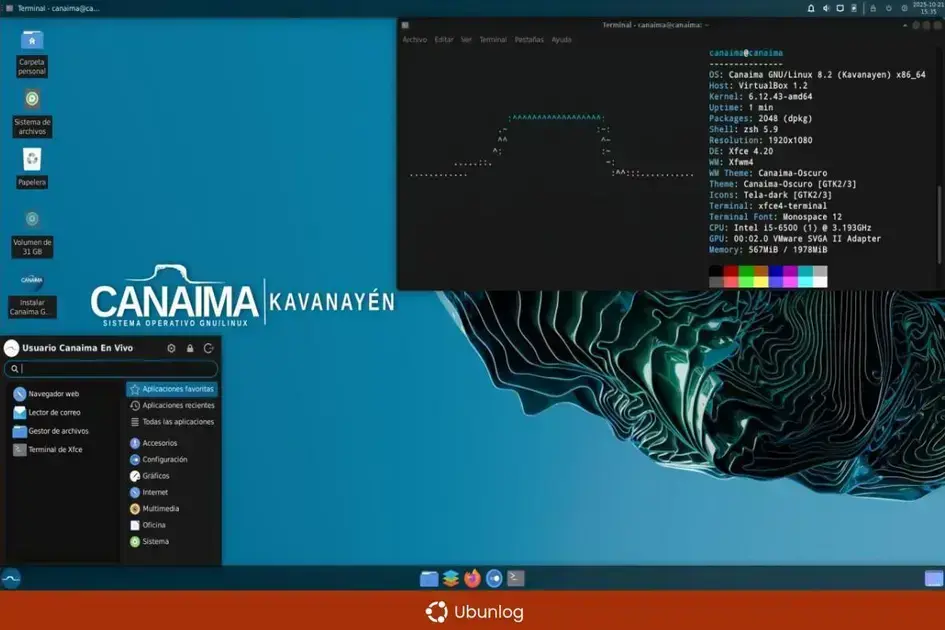Screen dimensions: 945x630
Task: Select the Todas las aplicaciones category
Action: point(172,422)
